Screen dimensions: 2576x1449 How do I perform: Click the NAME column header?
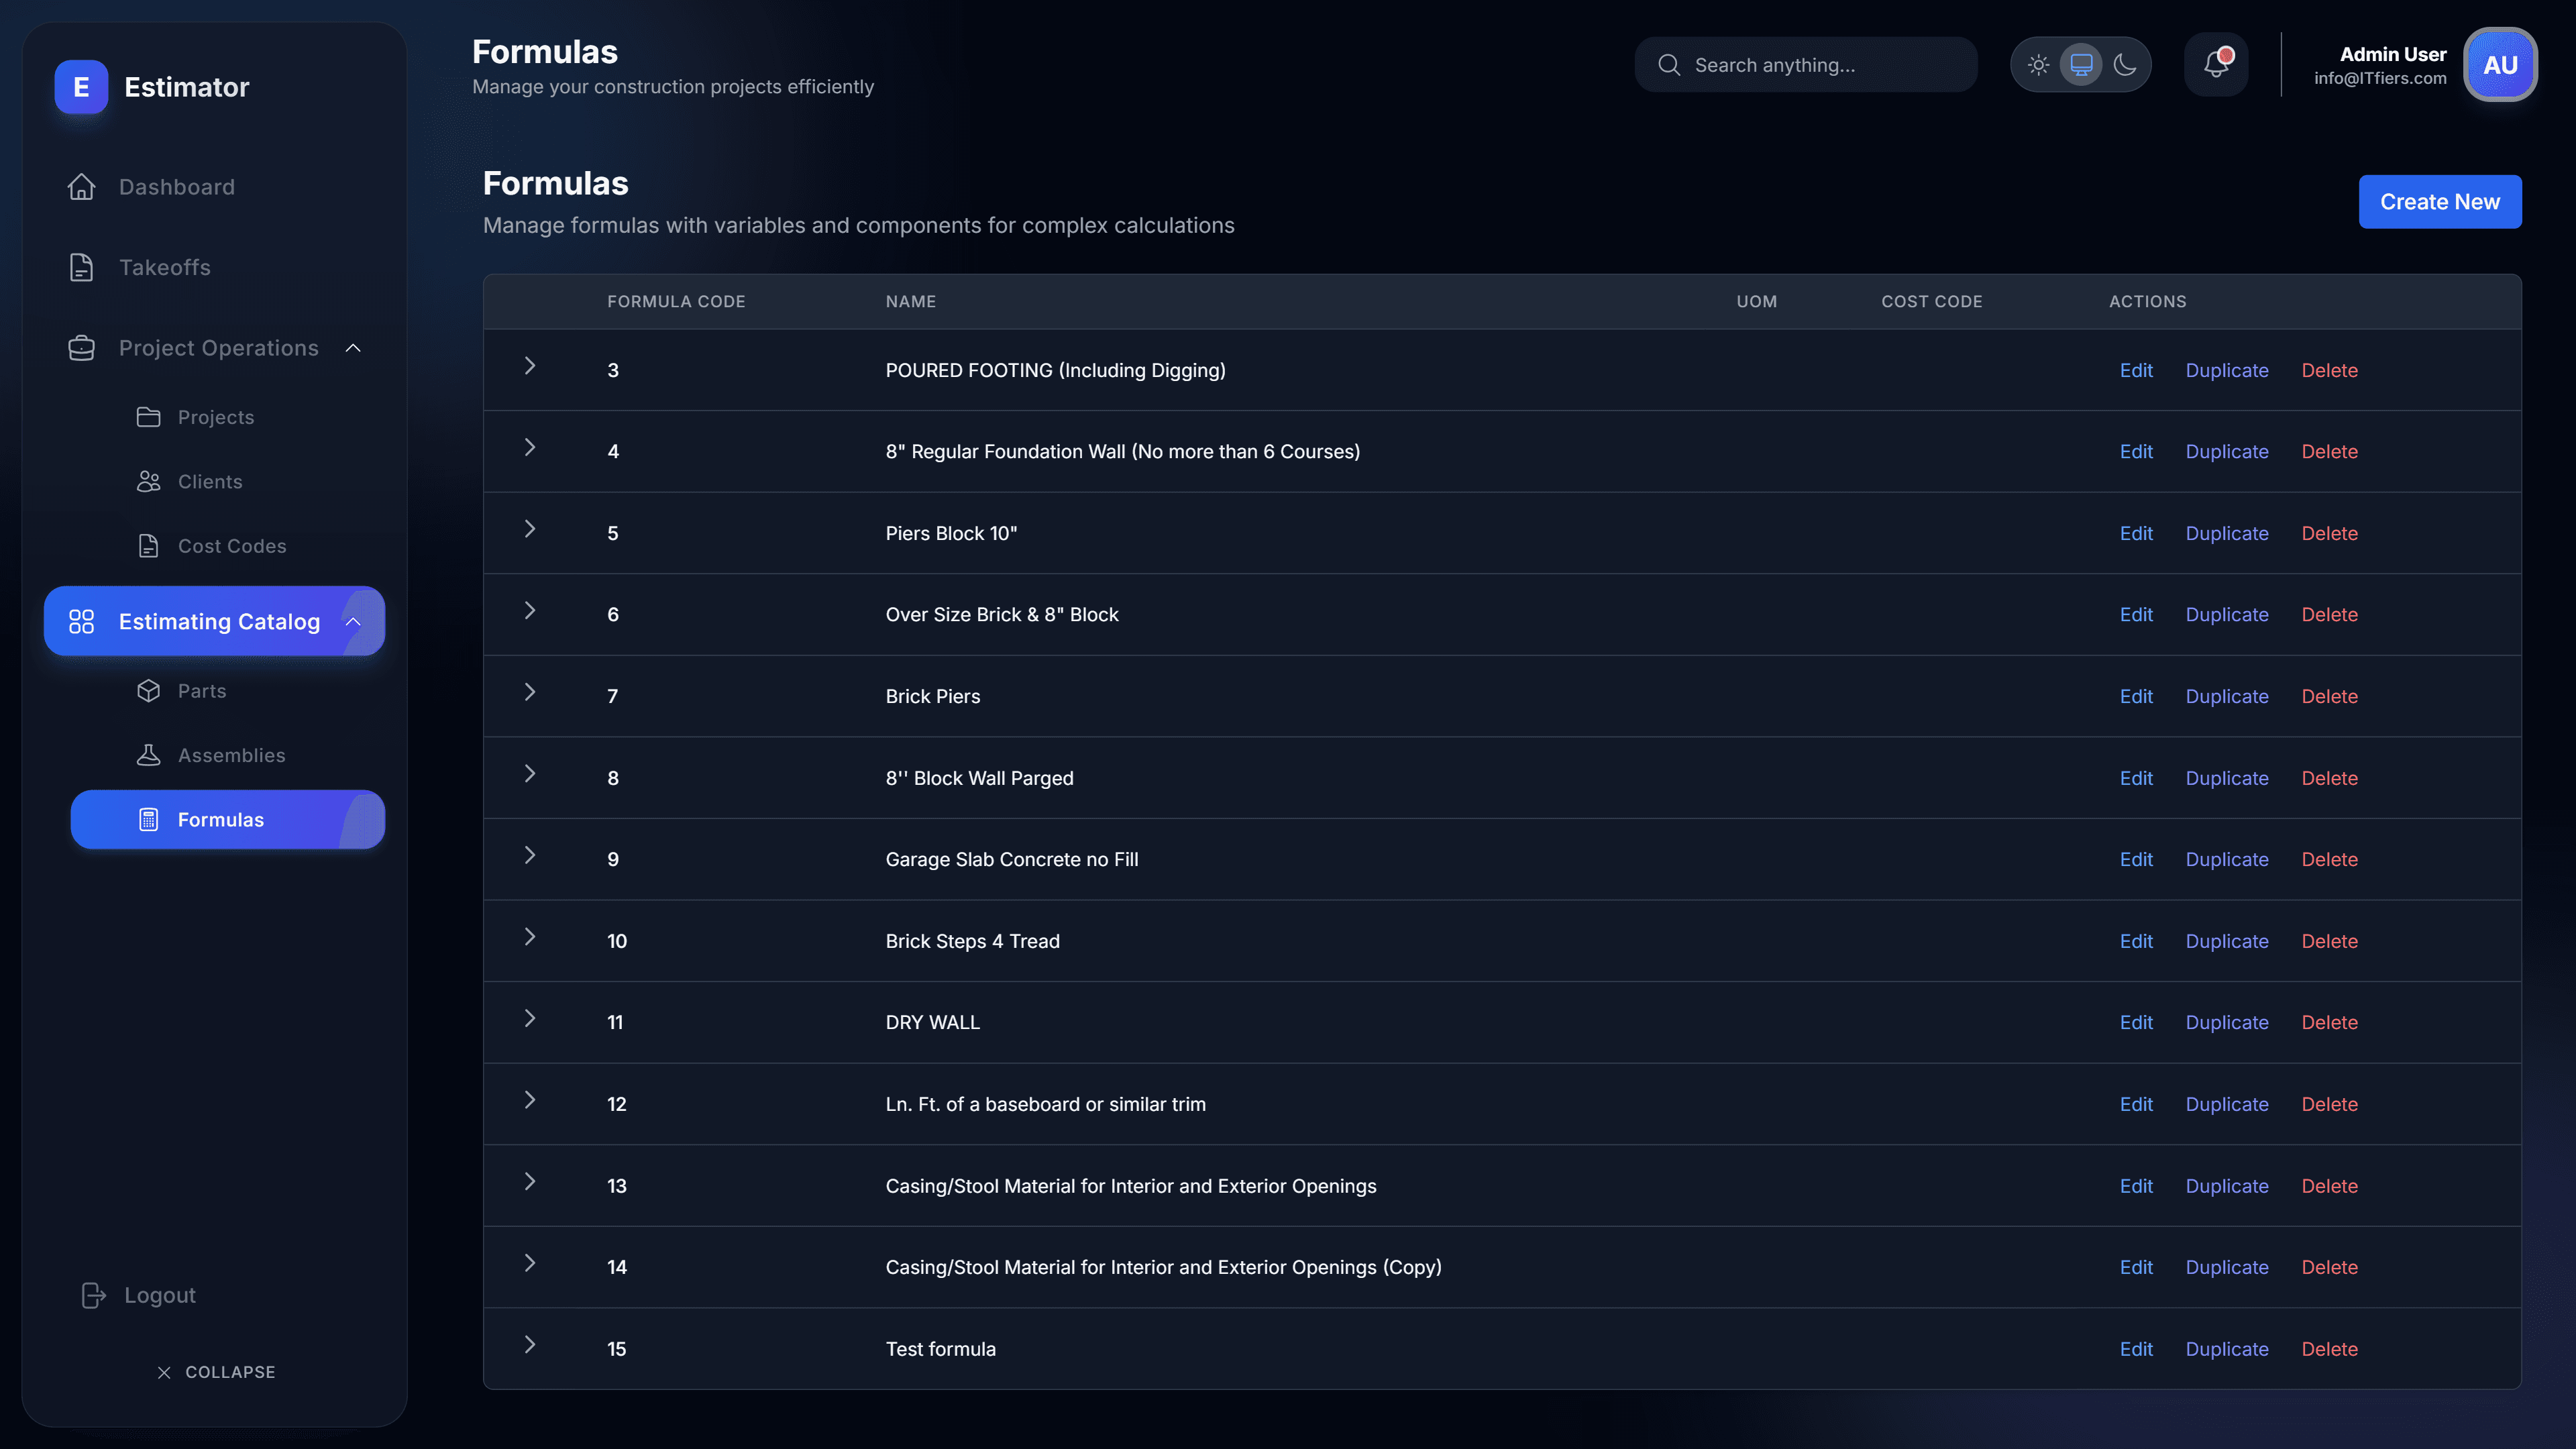click(x=910, y=301)
